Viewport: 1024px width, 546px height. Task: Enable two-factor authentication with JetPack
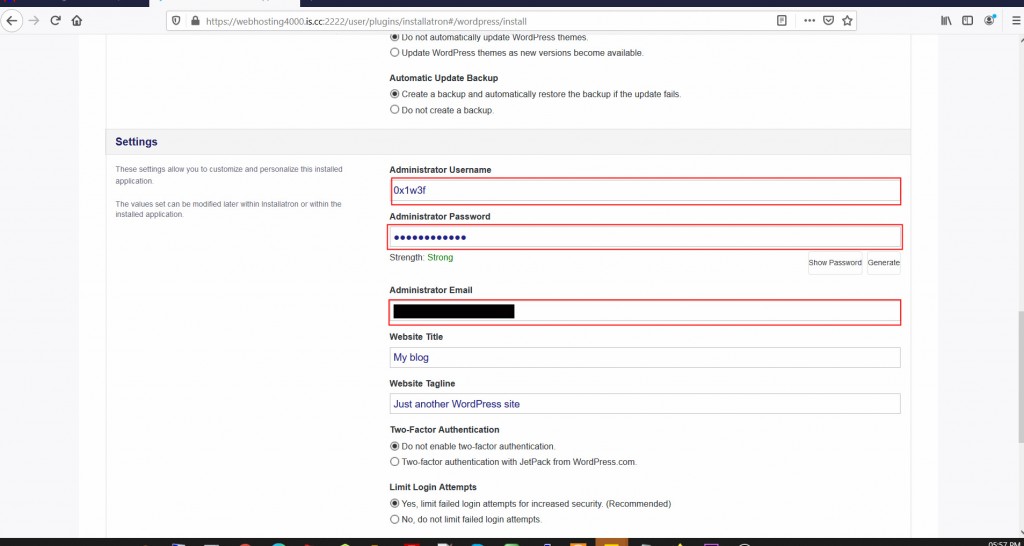pos(394,462)
